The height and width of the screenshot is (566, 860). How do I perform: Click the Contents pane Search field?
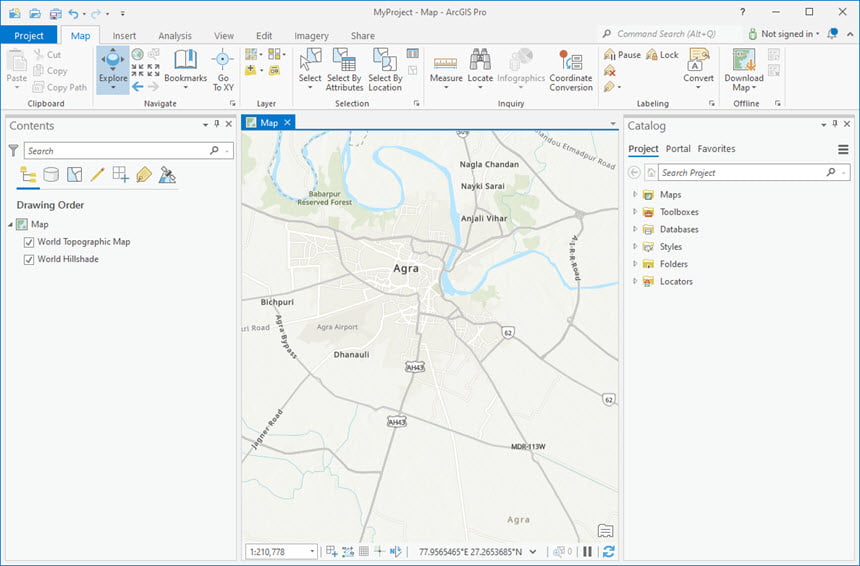pos(128,150)
